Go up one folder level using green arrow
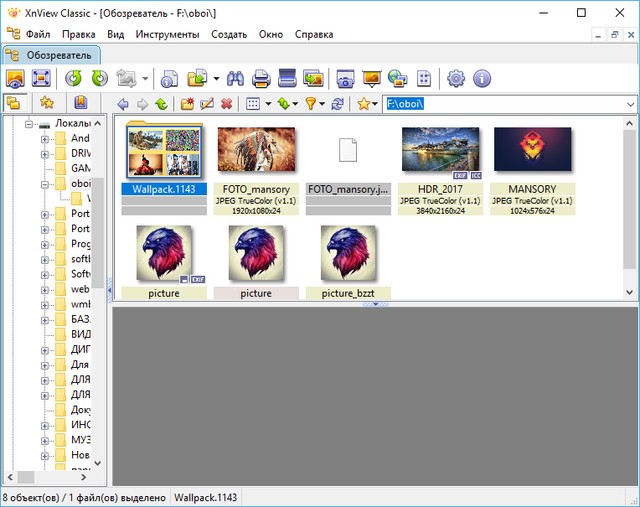 [x=162, y=104]
